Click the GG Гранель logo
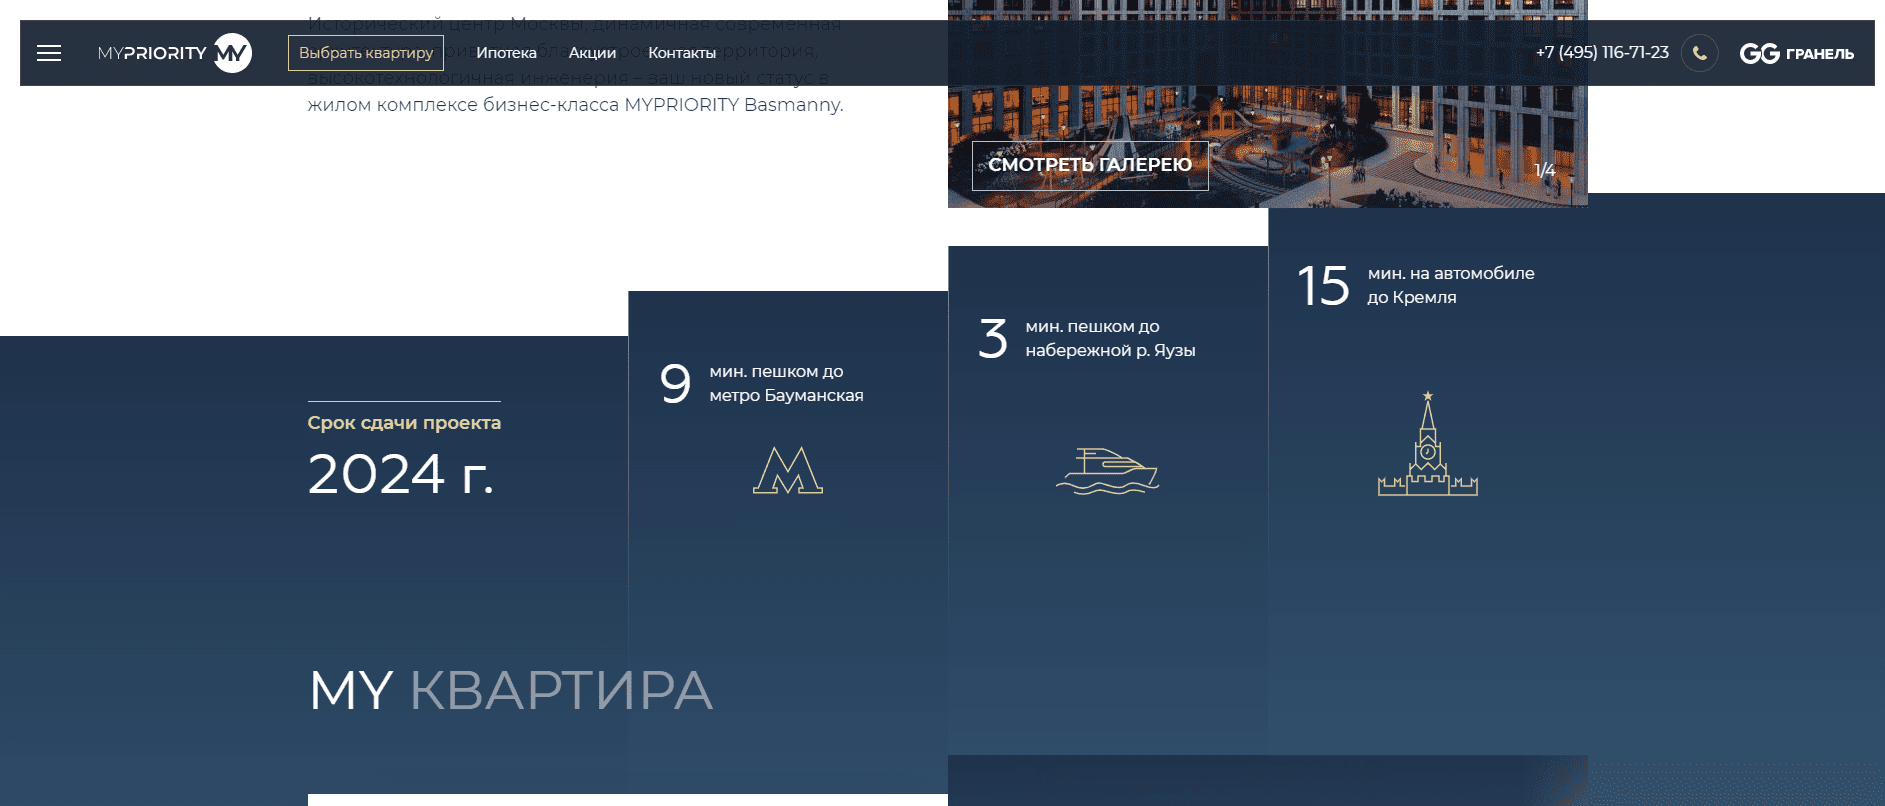1885x806 pixels. 1796,53
